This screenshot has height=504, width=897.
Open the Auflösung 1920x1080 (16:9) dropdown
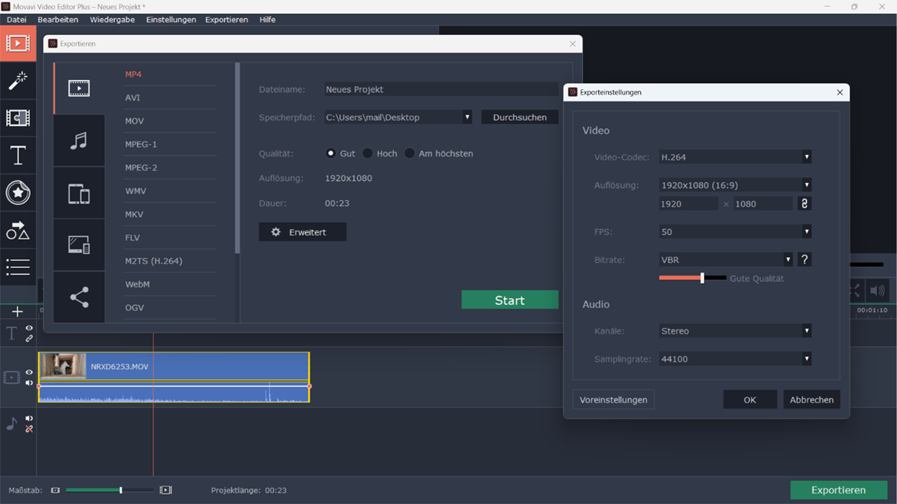click(735, 185)
